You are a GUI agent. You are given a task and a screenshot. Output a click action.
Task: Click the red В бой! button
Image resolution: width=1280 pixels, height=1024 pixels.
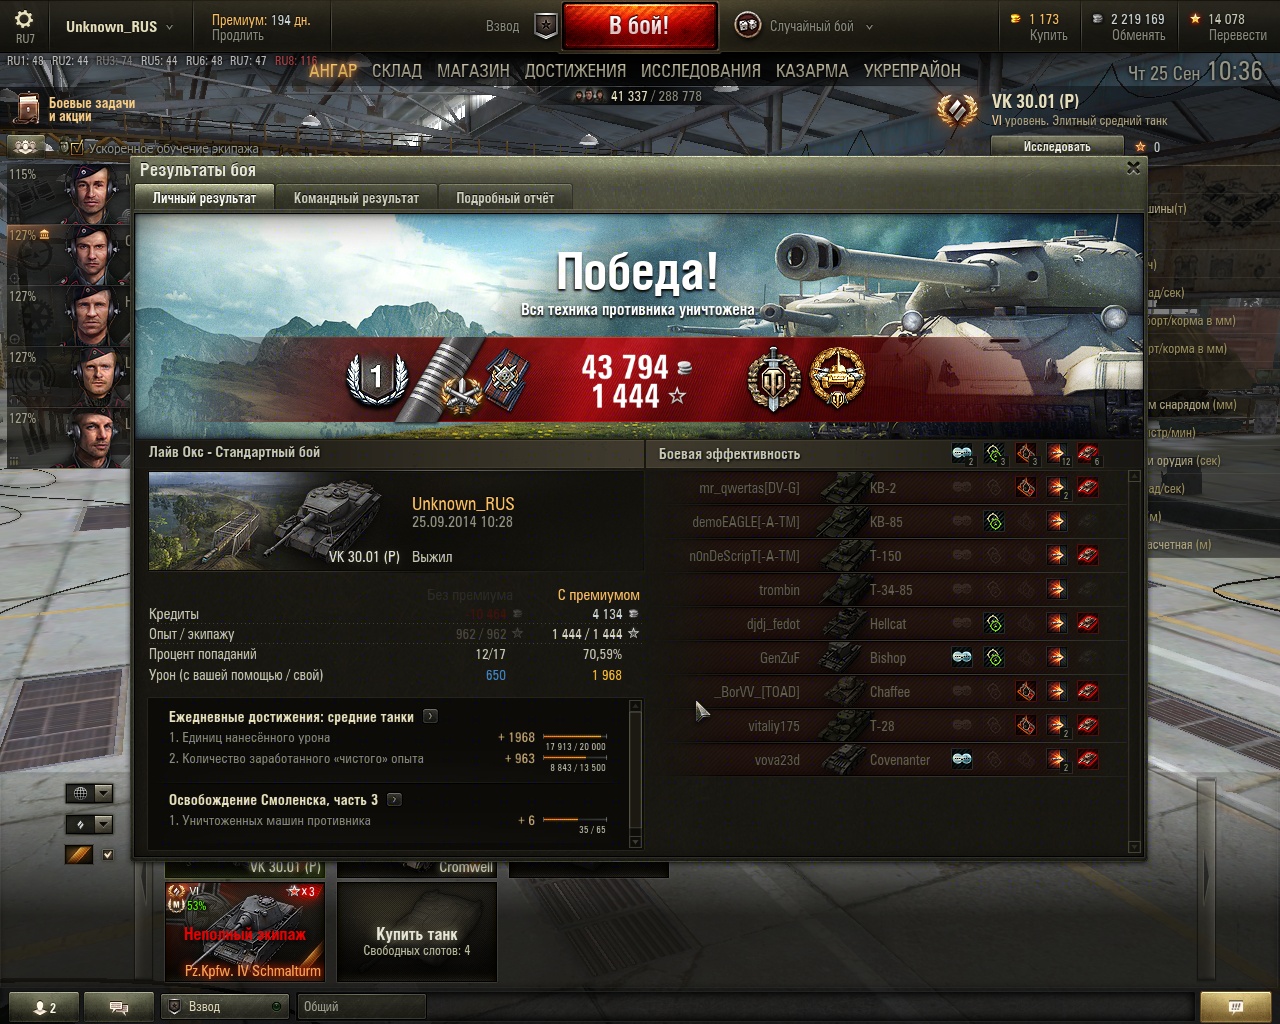coord(640,26)
